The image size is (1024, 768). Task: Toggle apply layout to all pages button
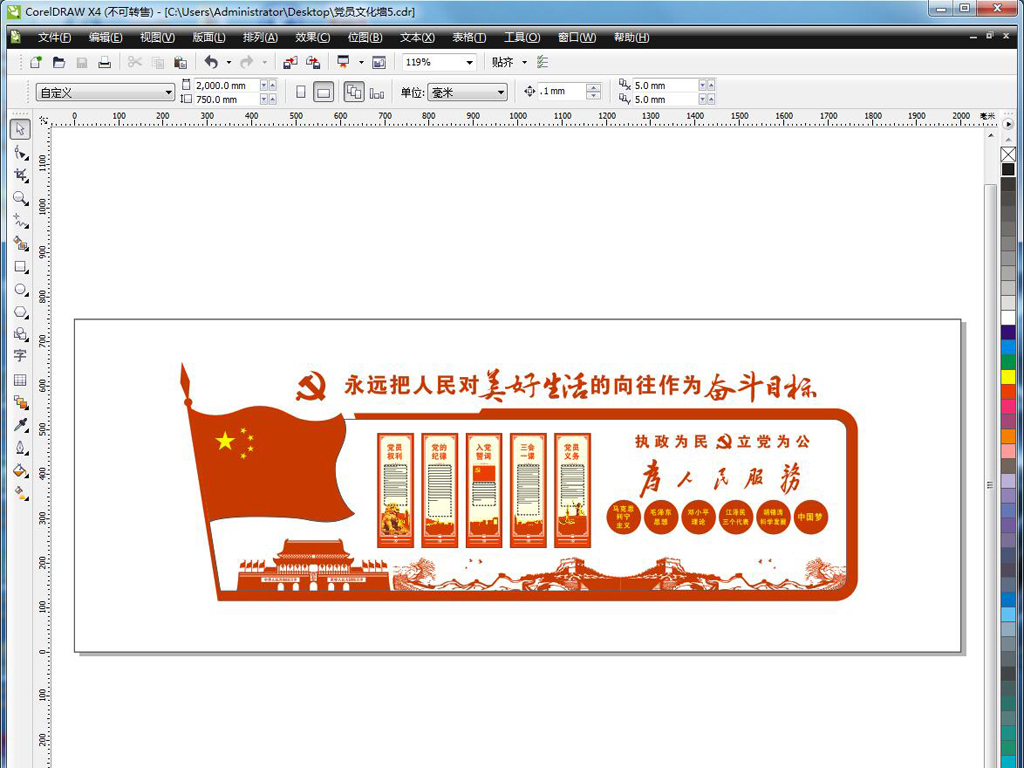pos(354,92)
